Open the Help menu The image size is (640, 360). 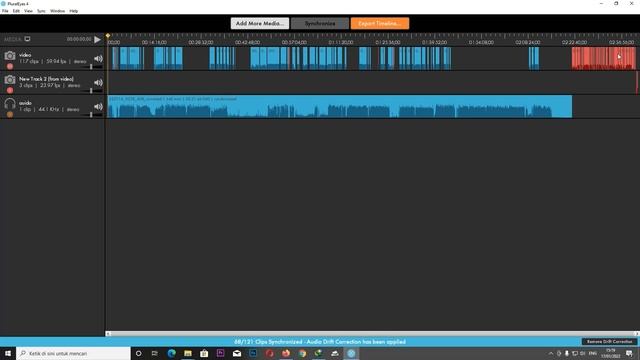(73, 11)
